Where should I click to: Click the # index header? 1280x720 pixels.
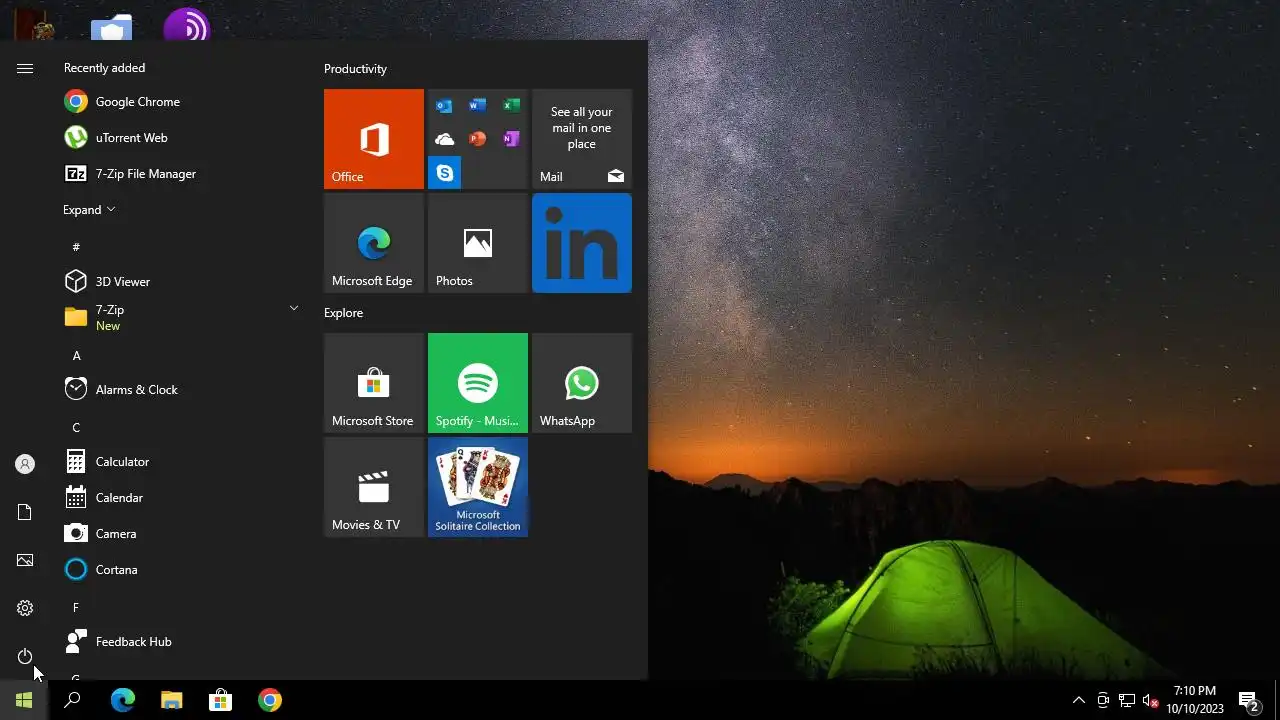pyautogui.click(x=76, y=247)
